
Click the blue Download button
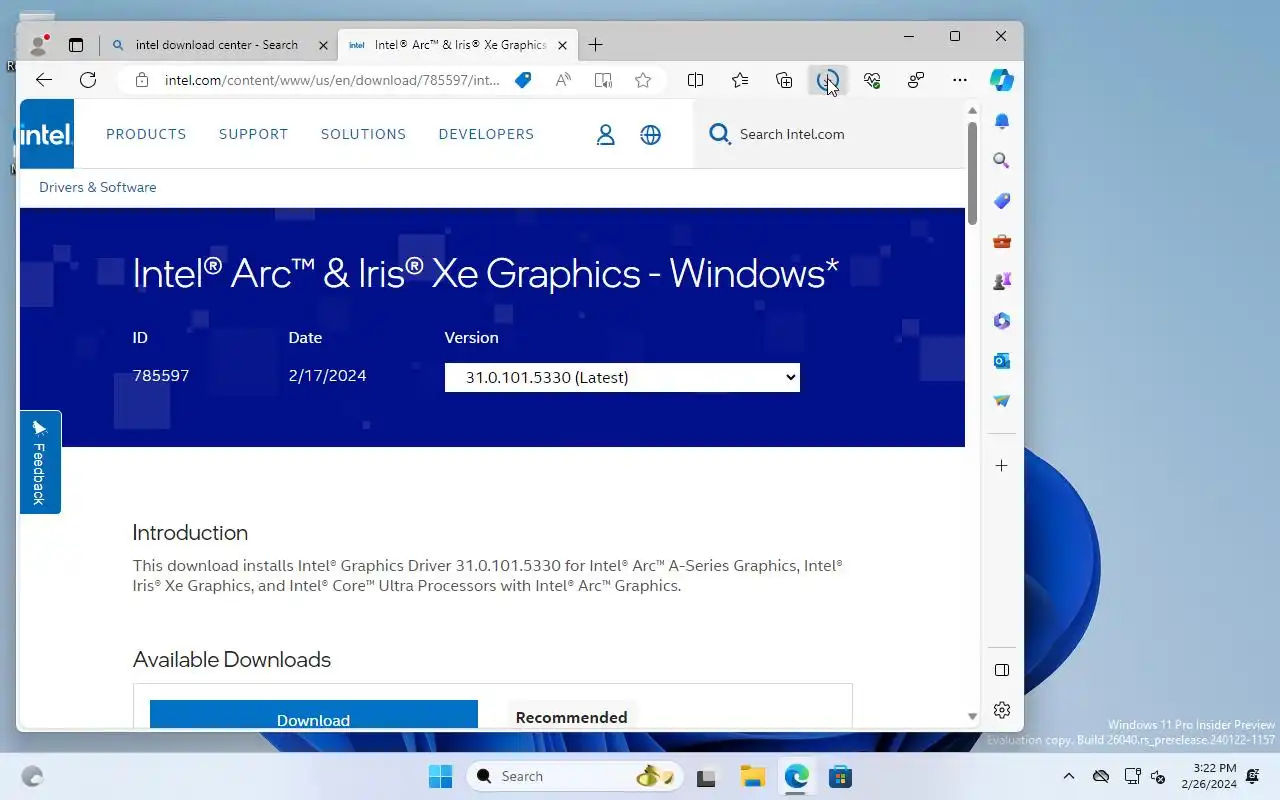313,714
